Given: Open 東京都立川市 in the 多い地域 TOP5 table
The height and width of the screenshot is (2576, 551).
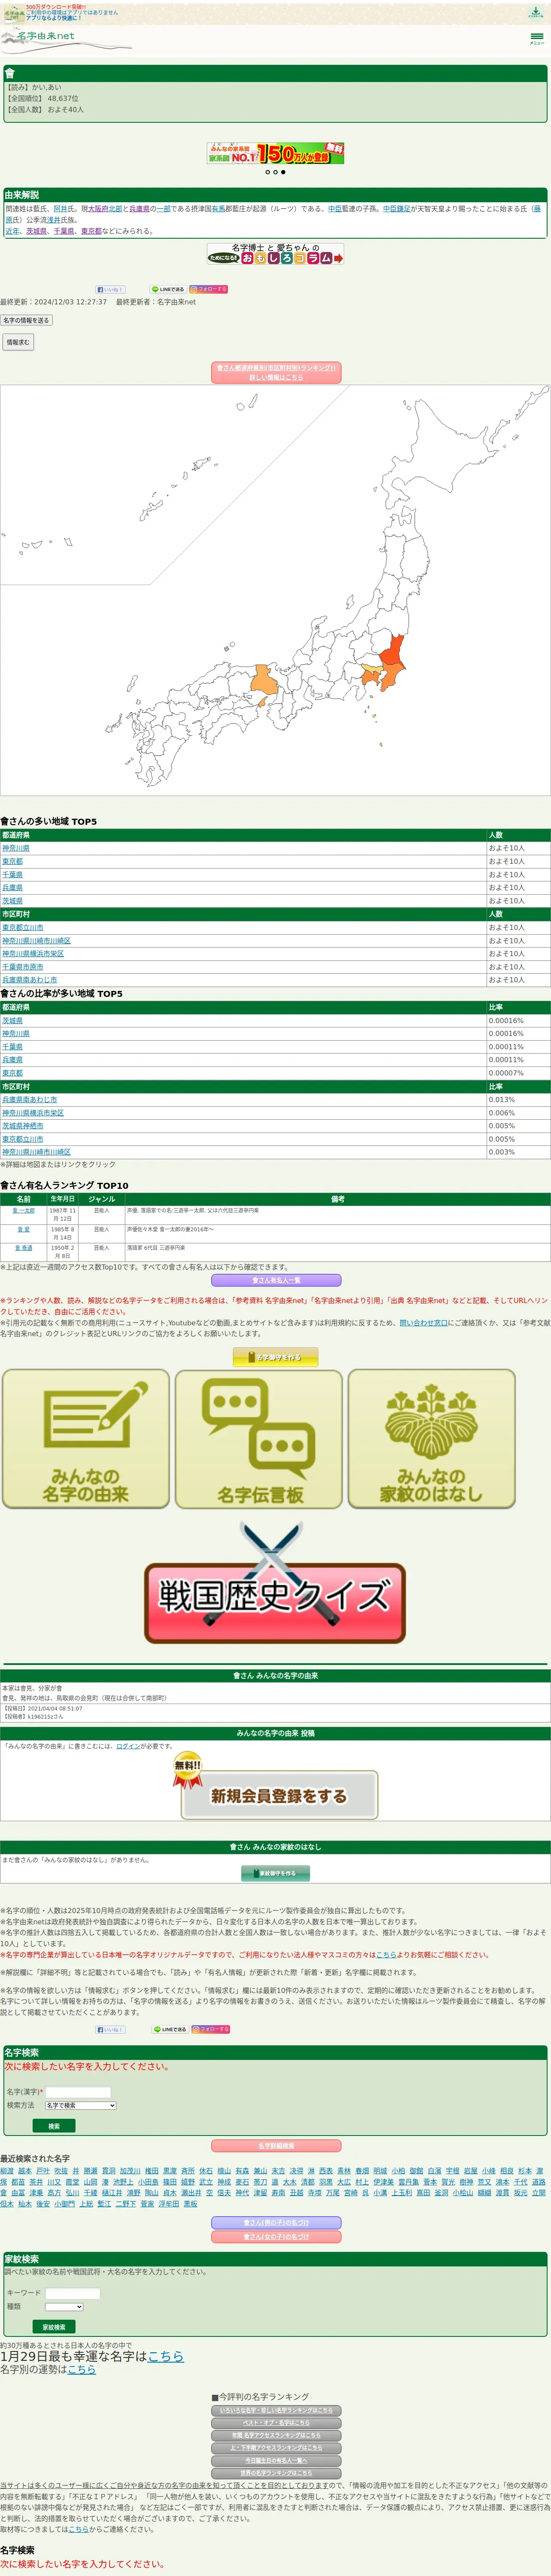Looking at the screenshot, I should coord(23,927).
